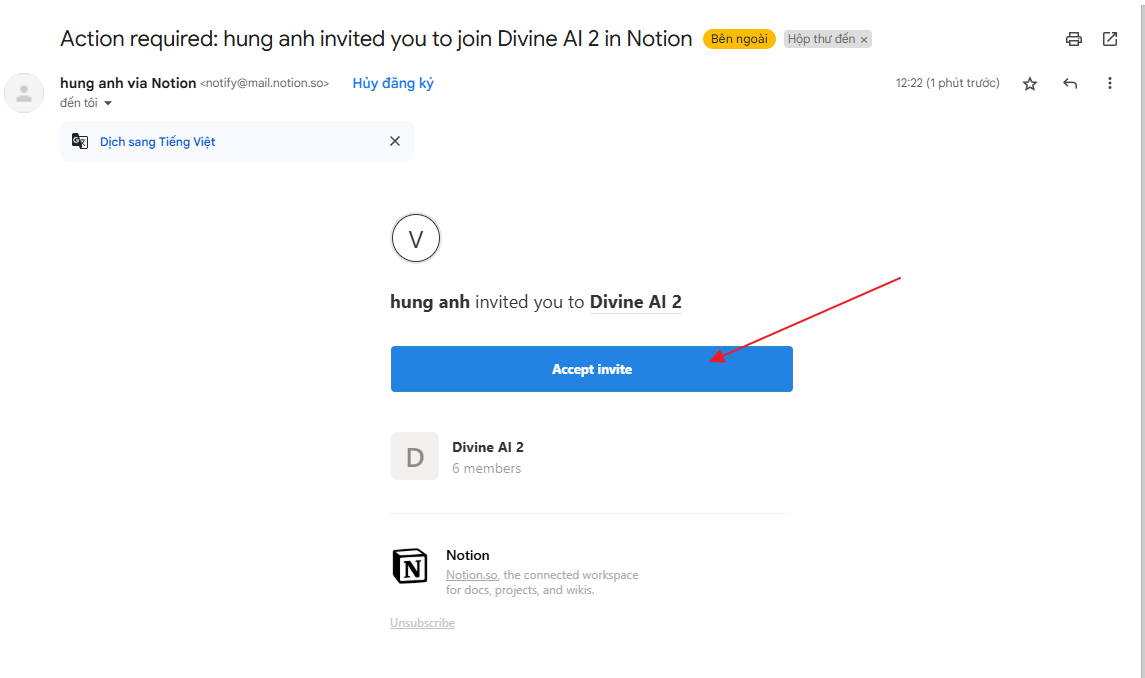Star this email from Notion

coord(1030,84)
